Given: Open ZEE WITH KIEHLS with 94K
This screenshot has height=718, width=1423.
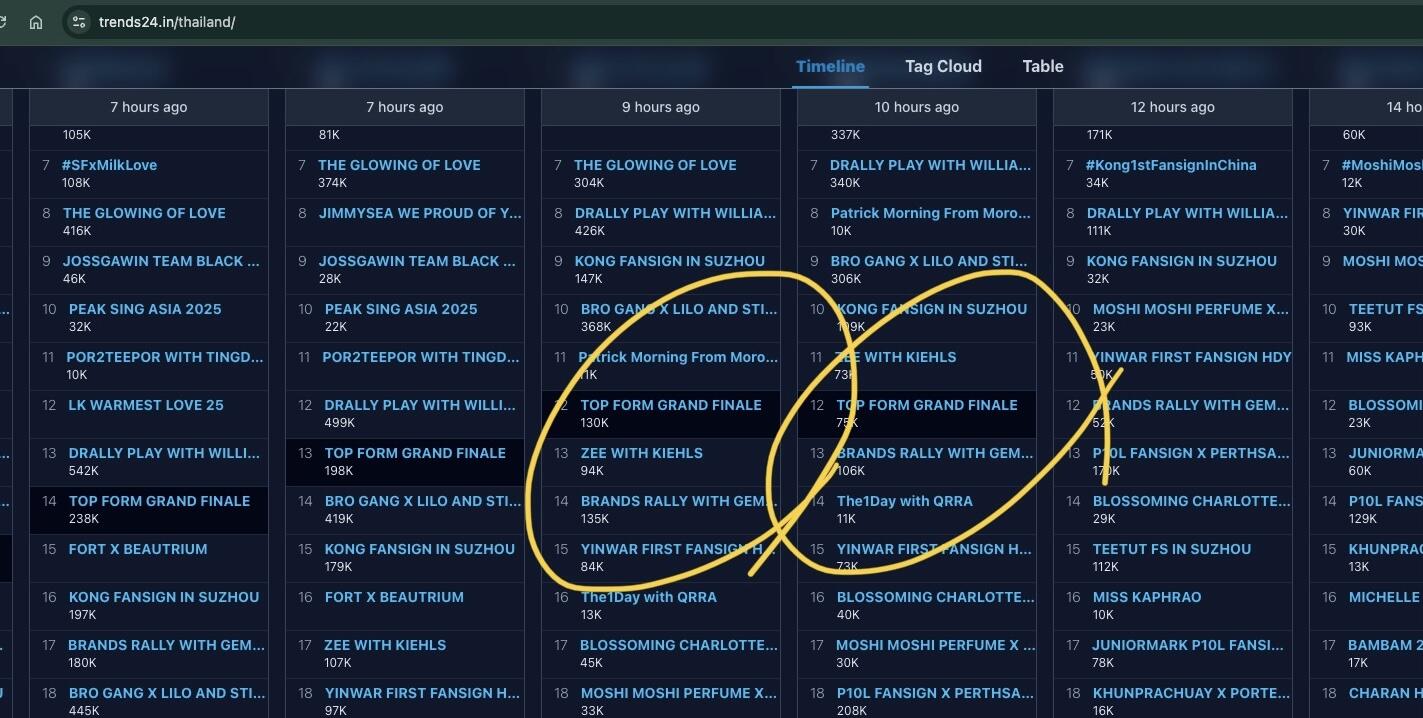Looking at the screenshot, I should pyautogui.click(x=642, y=453).
